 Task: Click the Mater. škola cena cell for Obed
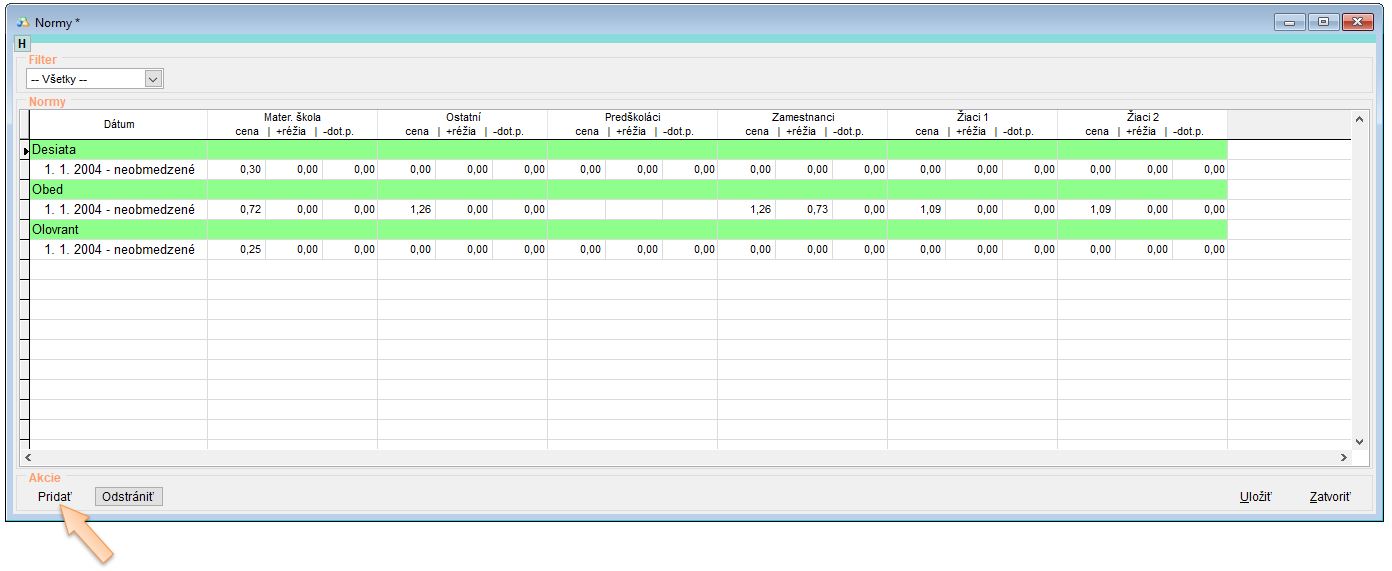pyautogui.click(x=236, y=210)
